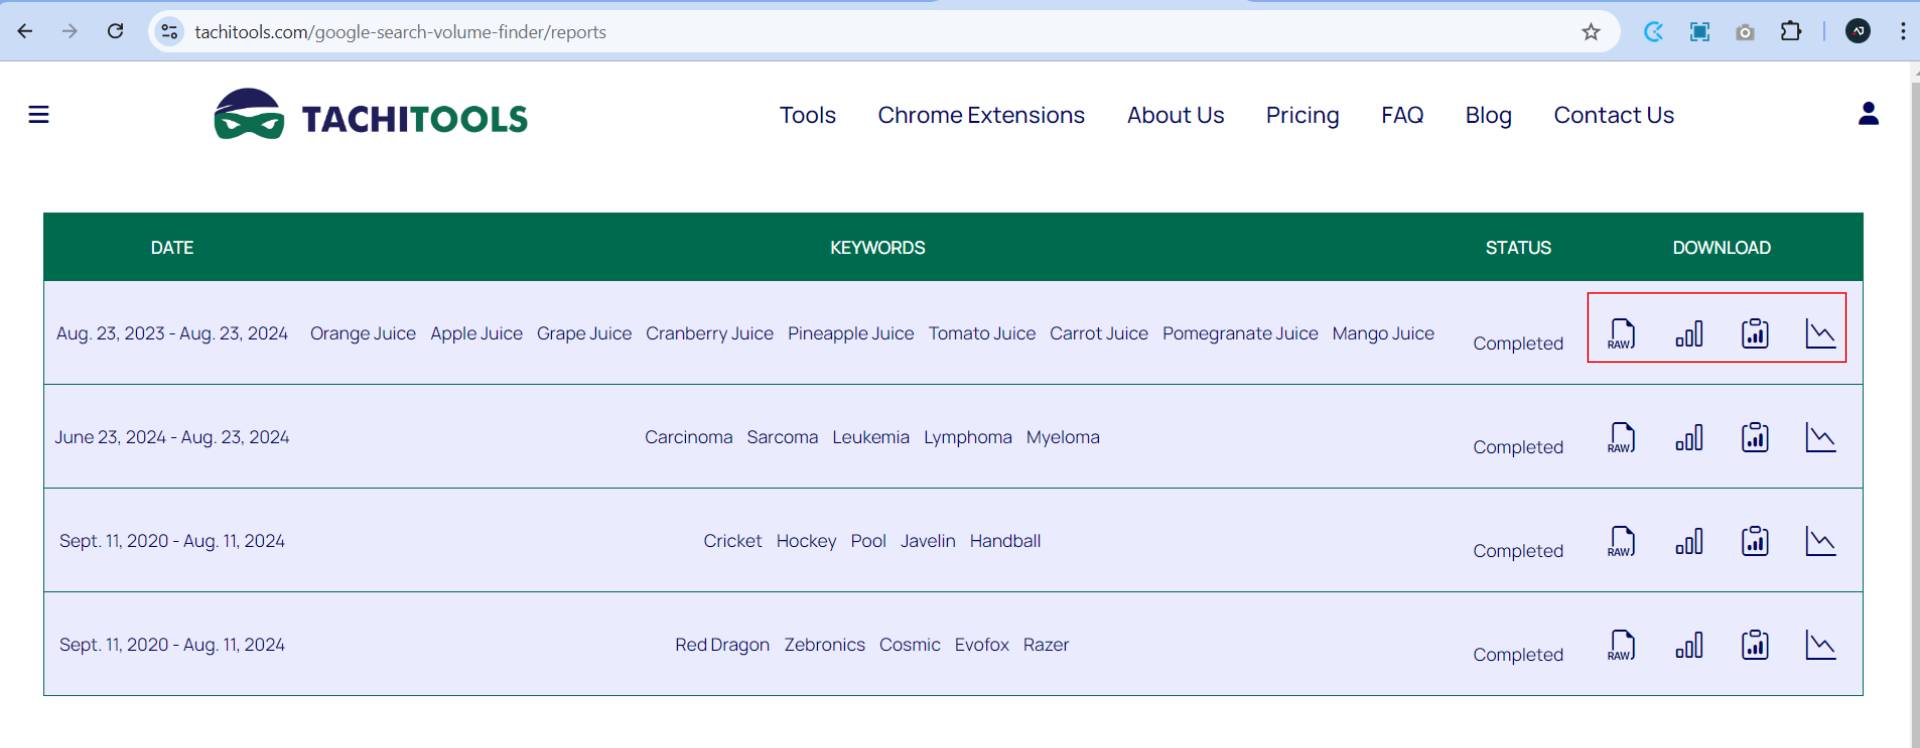Viewport: 1920px width, 748px height.
Task: Reload the page
Action: [115, 31]
